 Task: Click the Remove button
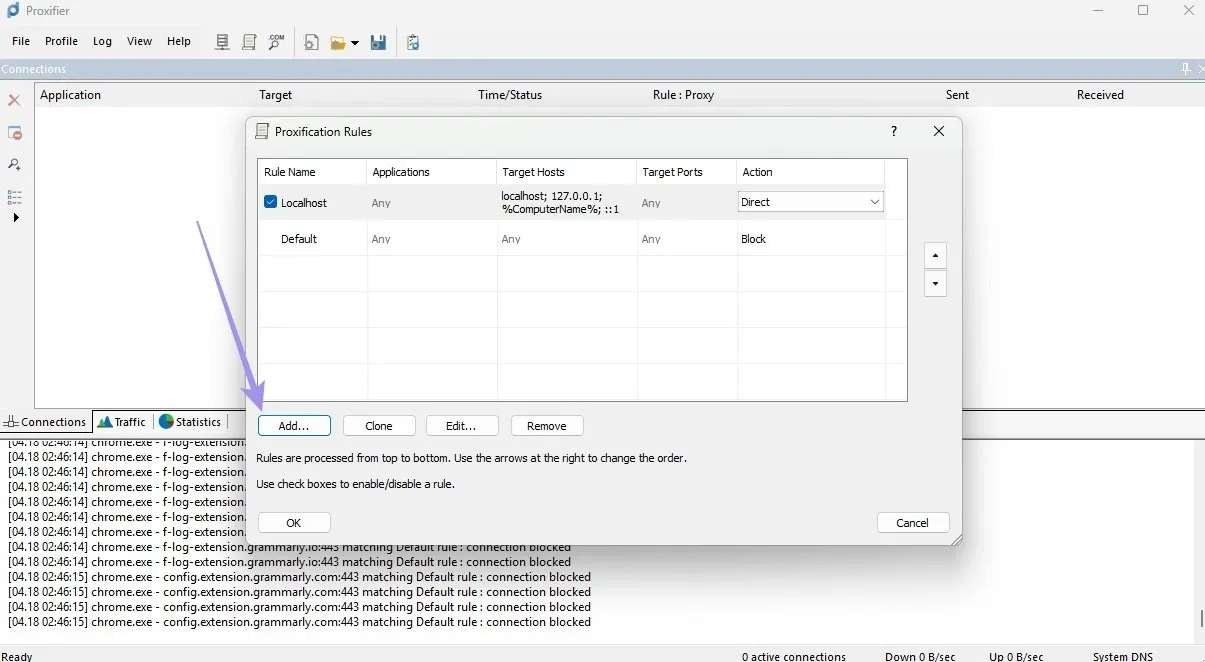pyautogui.click(x=547, y=426)
